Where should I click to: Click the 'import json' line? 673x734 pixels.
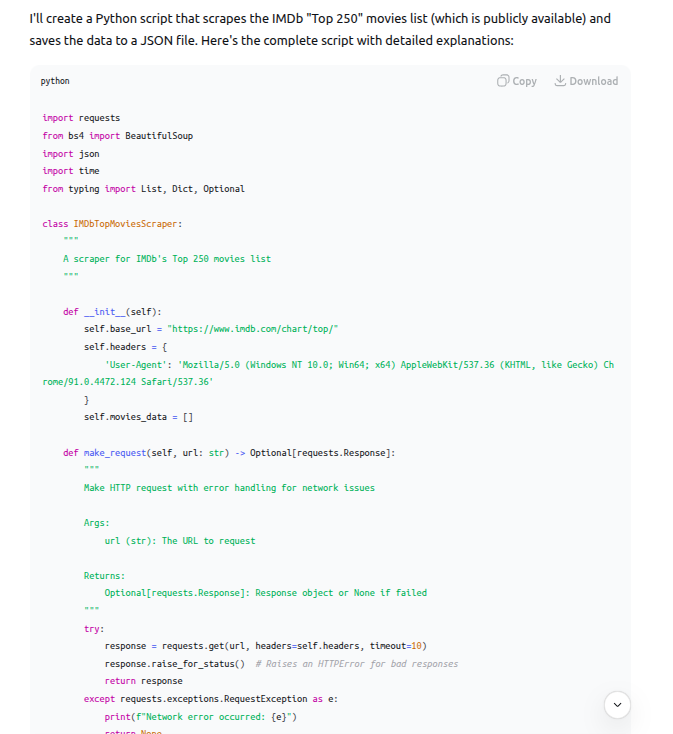click(71, 154)
